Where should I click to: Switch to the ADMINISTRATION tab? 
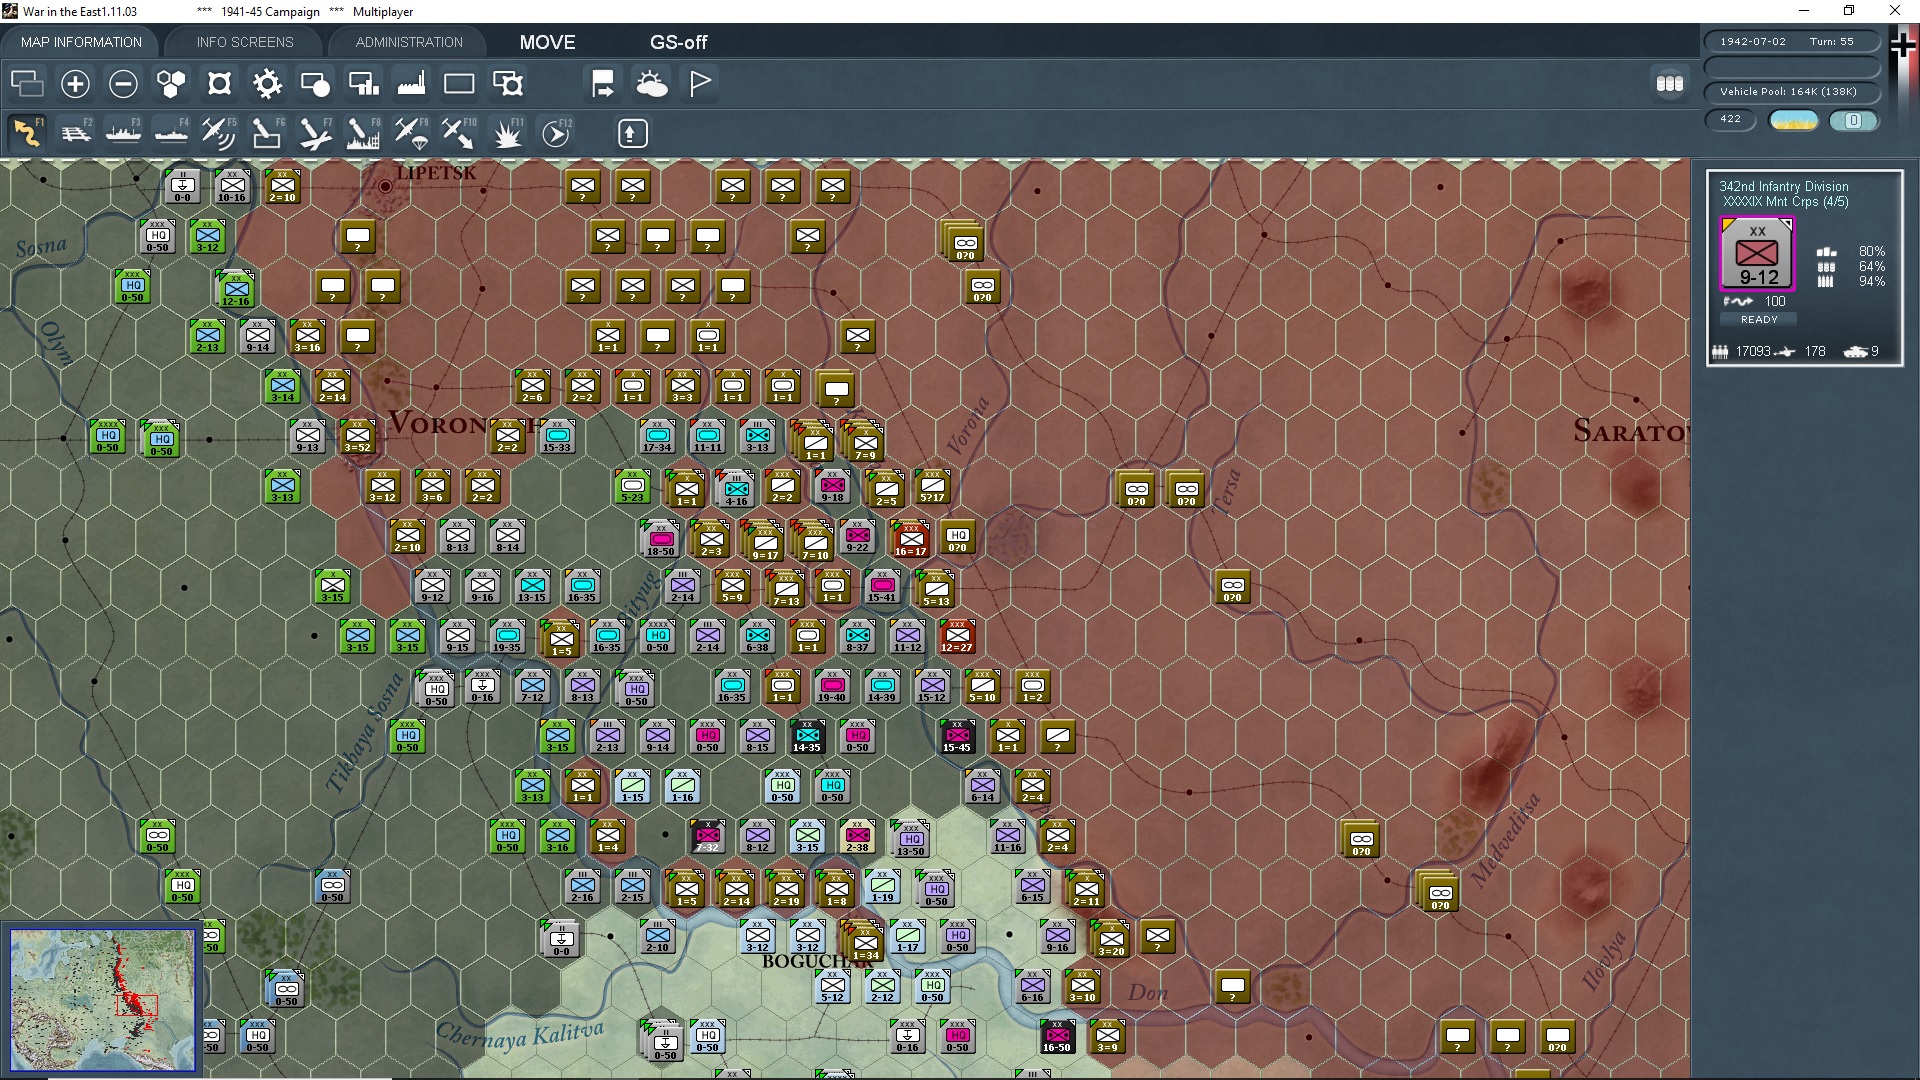pos(409,42)
